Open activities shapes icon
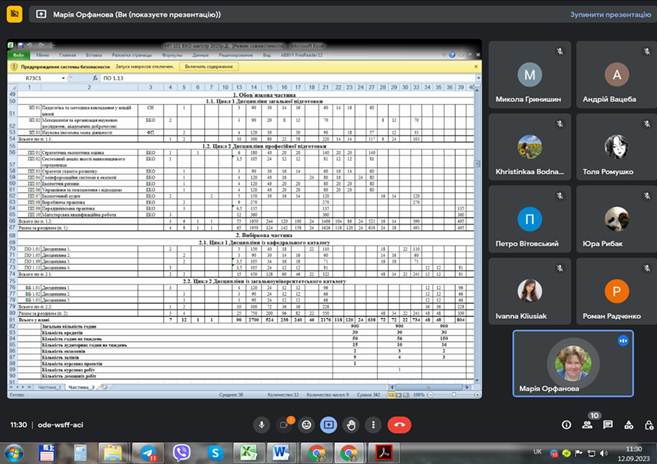The height and width of the screenshot is (465, 657). point(630,425)
